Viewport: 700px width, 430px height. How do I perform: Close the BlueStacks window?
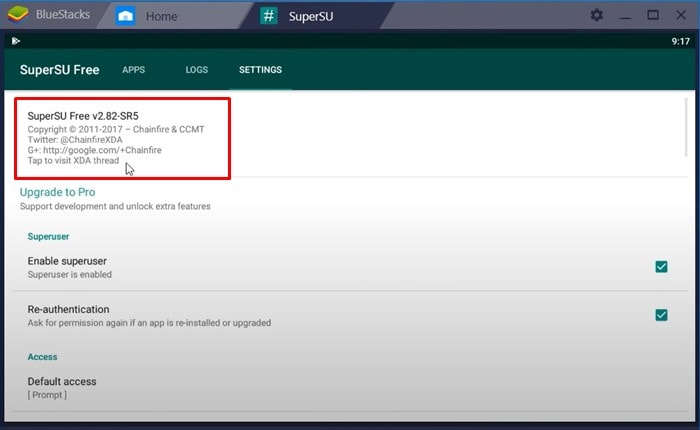coord(680,15)
